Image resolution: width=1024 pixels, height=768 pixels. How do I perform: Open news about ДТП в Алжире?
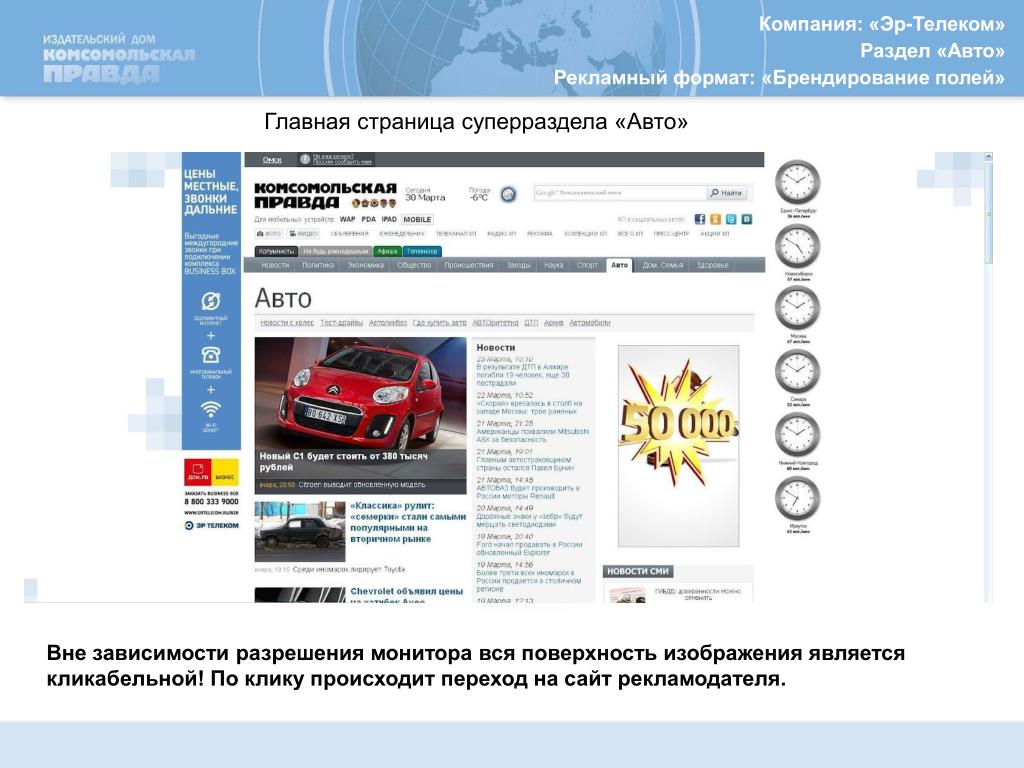(523, 375)
